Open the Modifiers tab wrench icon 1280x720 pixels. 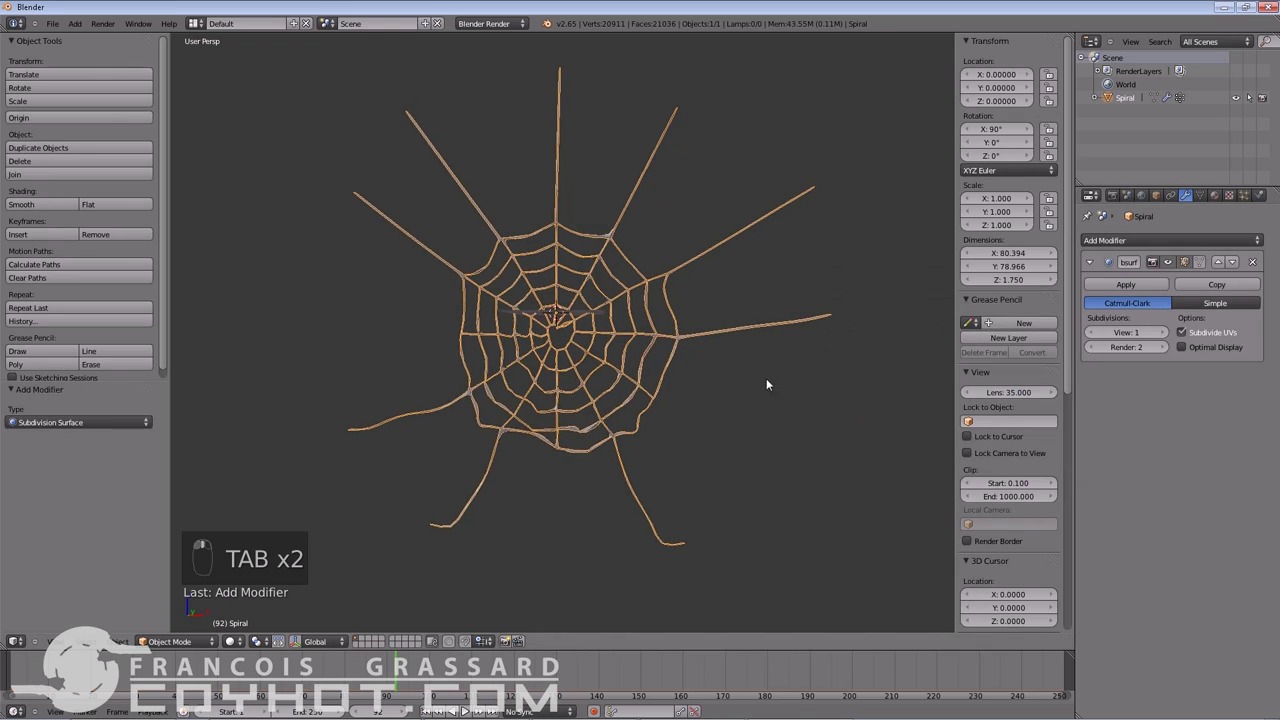click(x=1186, y=196)
